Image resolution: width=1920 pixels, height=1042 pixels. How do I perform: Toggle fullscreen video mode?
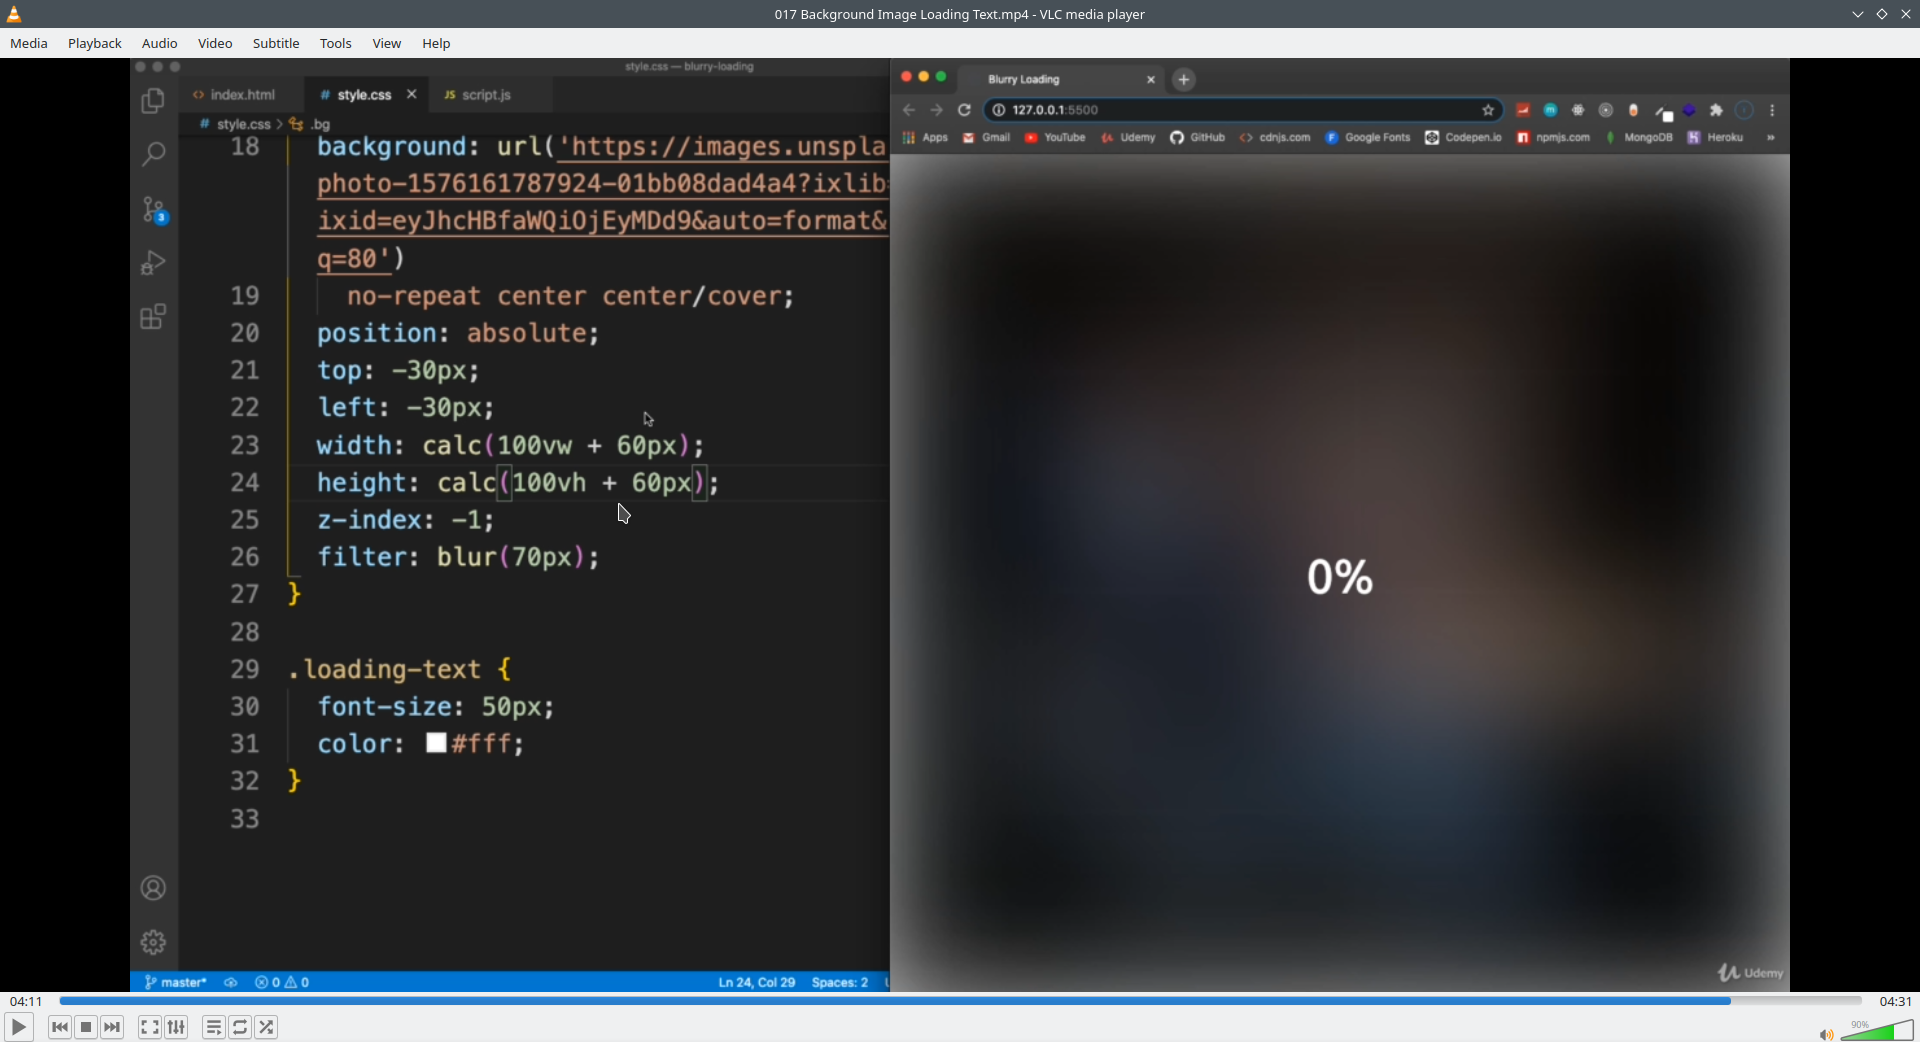149,1027
